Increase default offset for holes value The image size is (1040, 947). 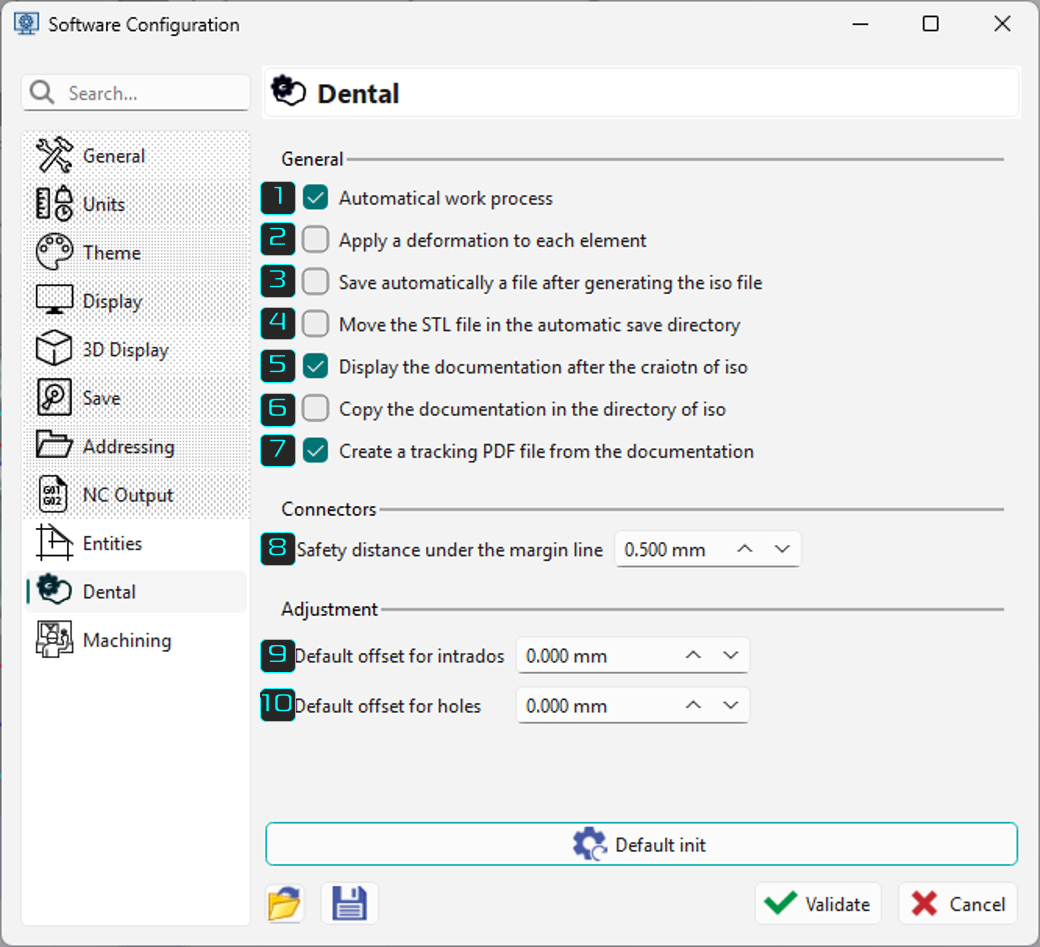(693, 705)
